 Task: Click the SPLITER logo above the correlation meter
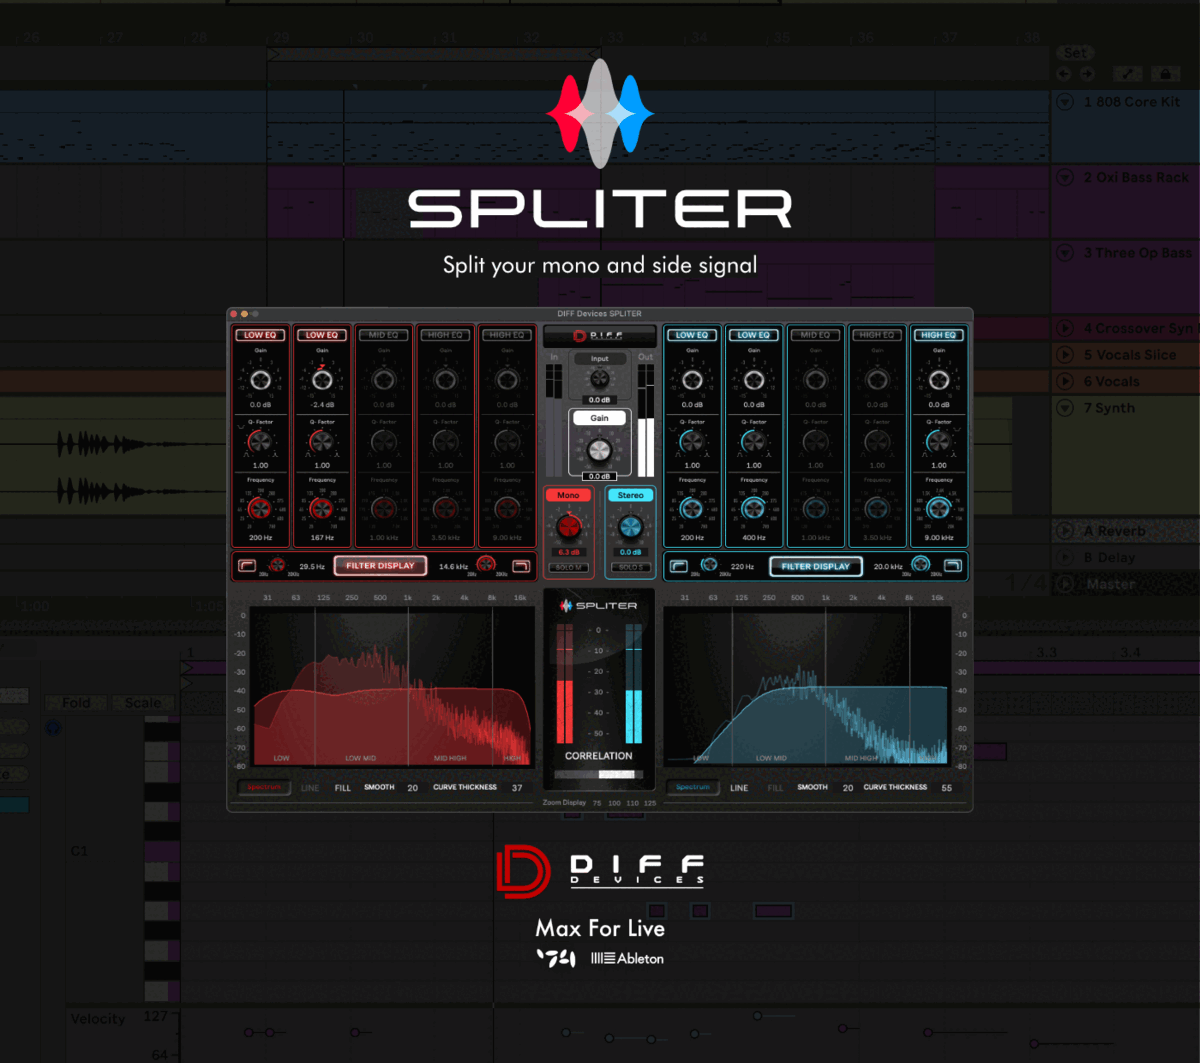coord(599,605)
